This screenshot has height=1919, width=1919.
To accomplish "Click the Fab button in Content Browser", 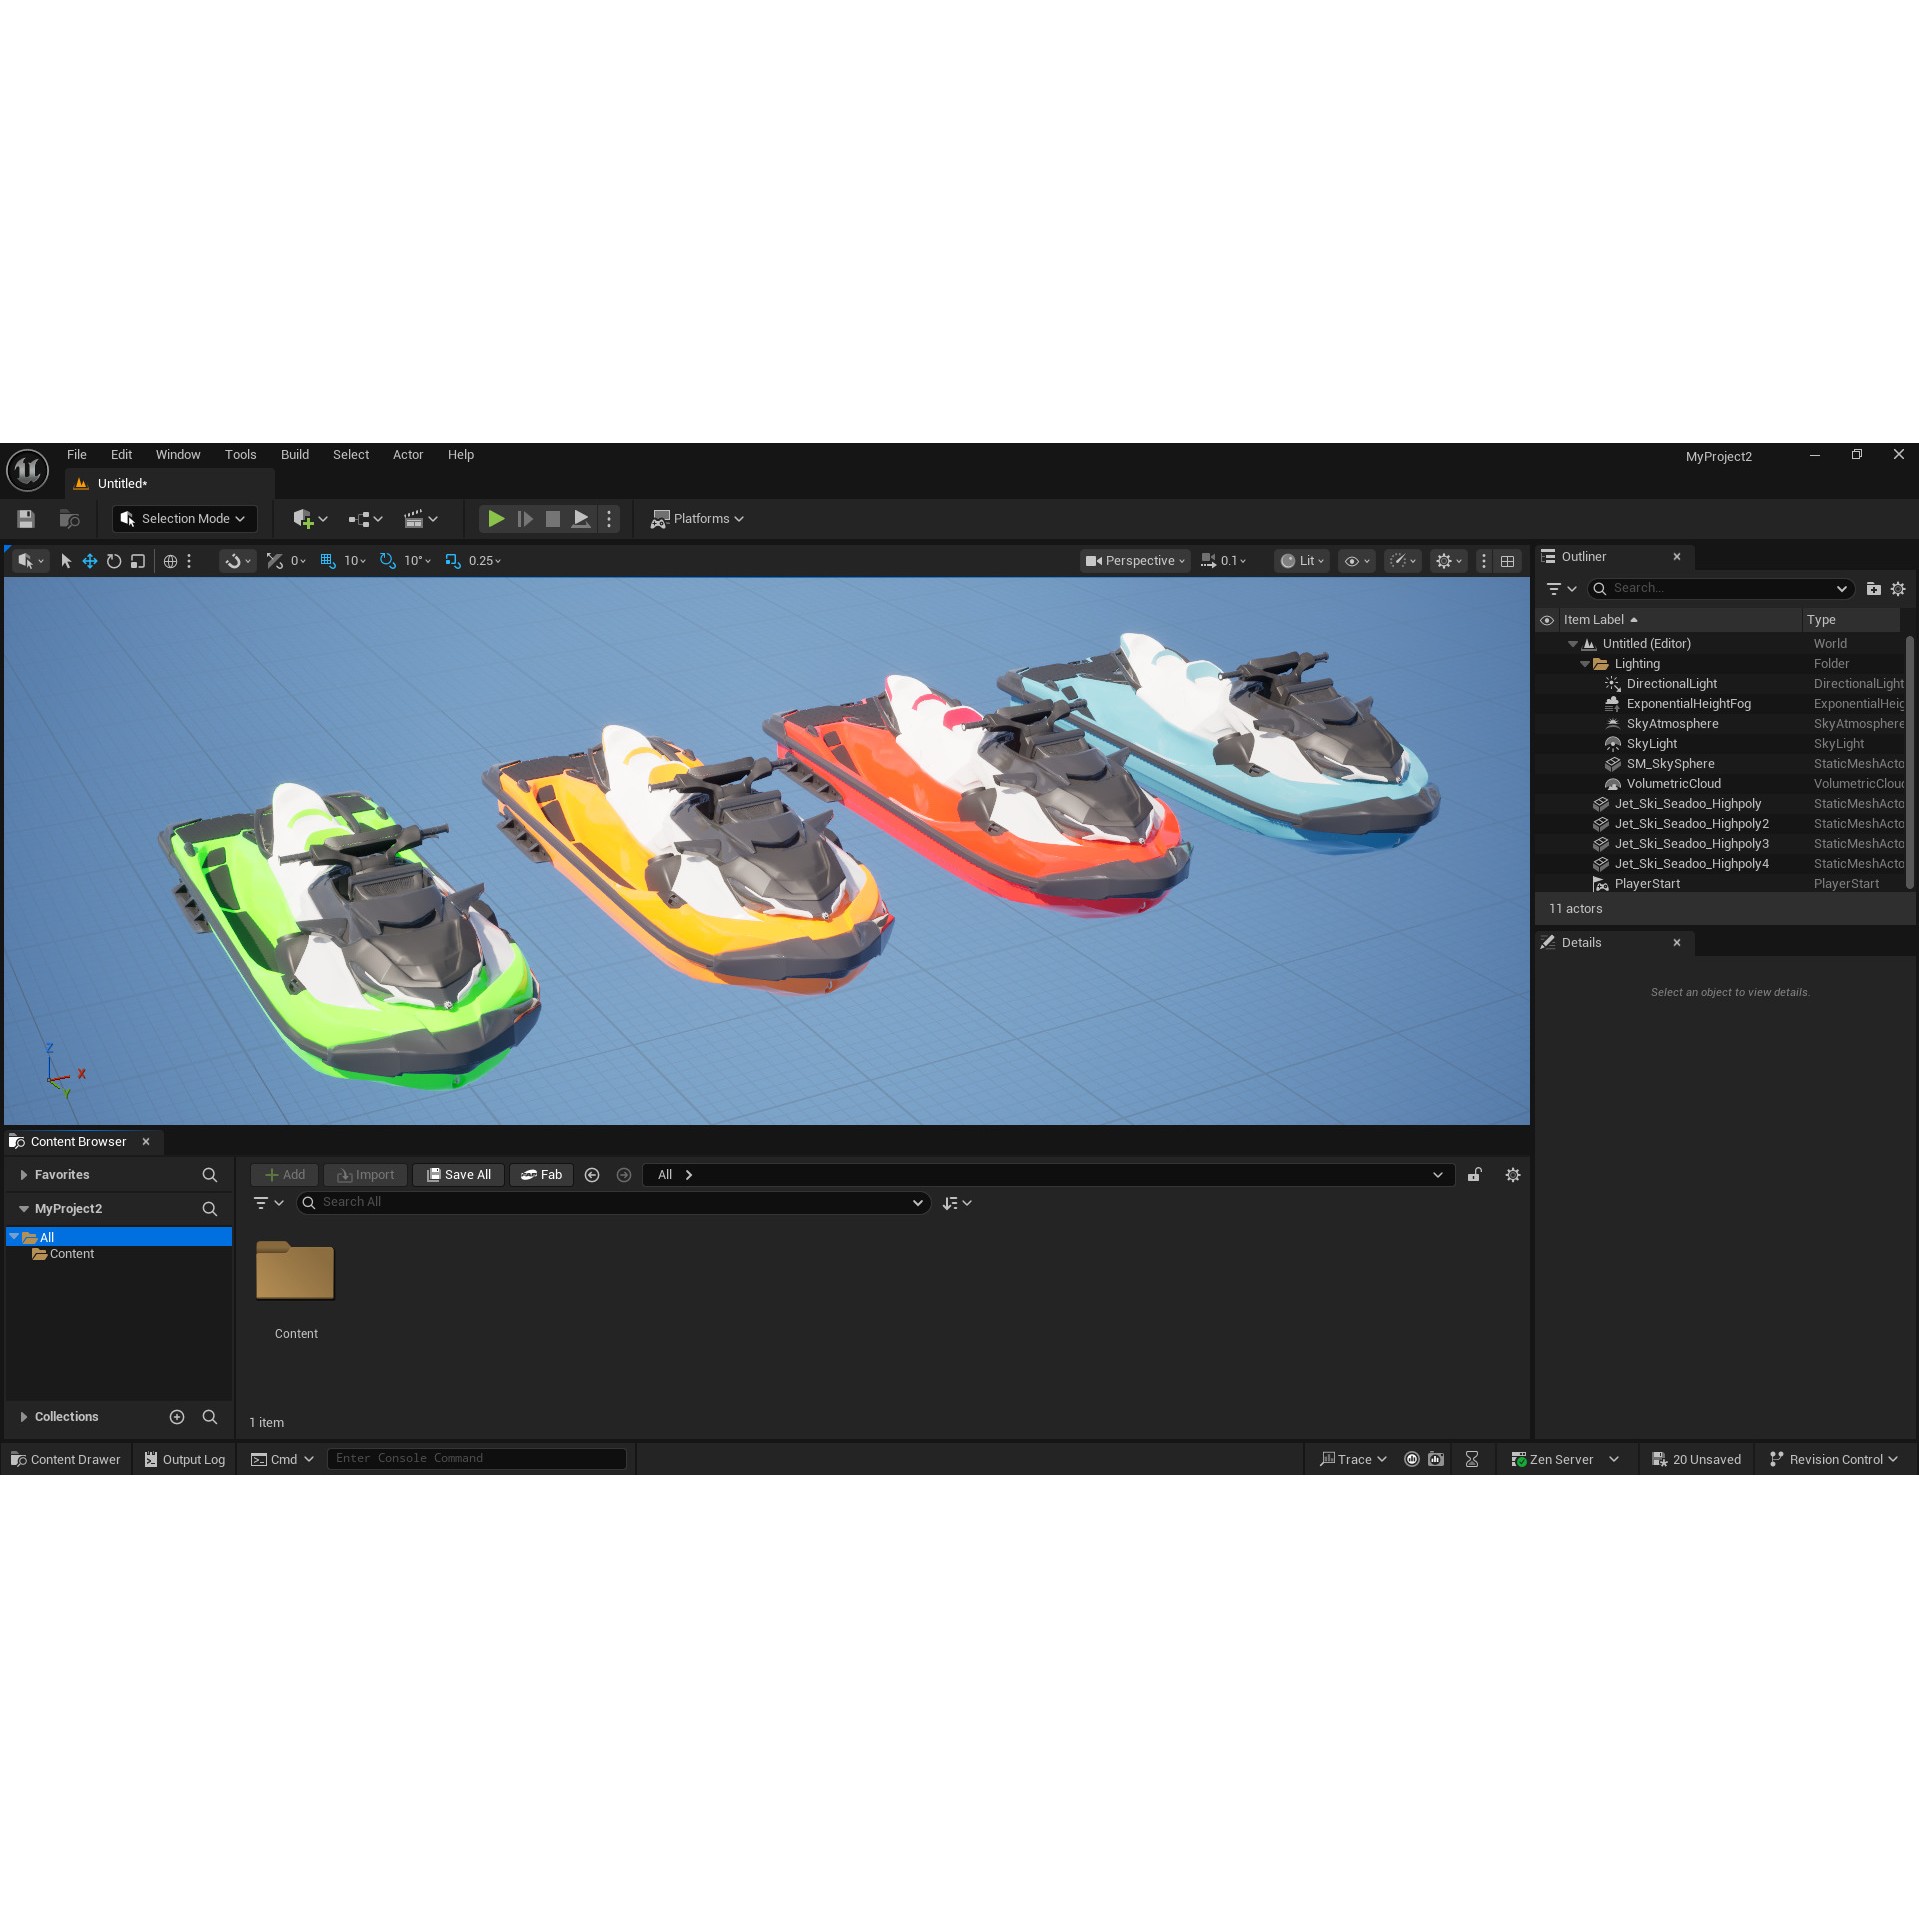I will pos(541,1174).
